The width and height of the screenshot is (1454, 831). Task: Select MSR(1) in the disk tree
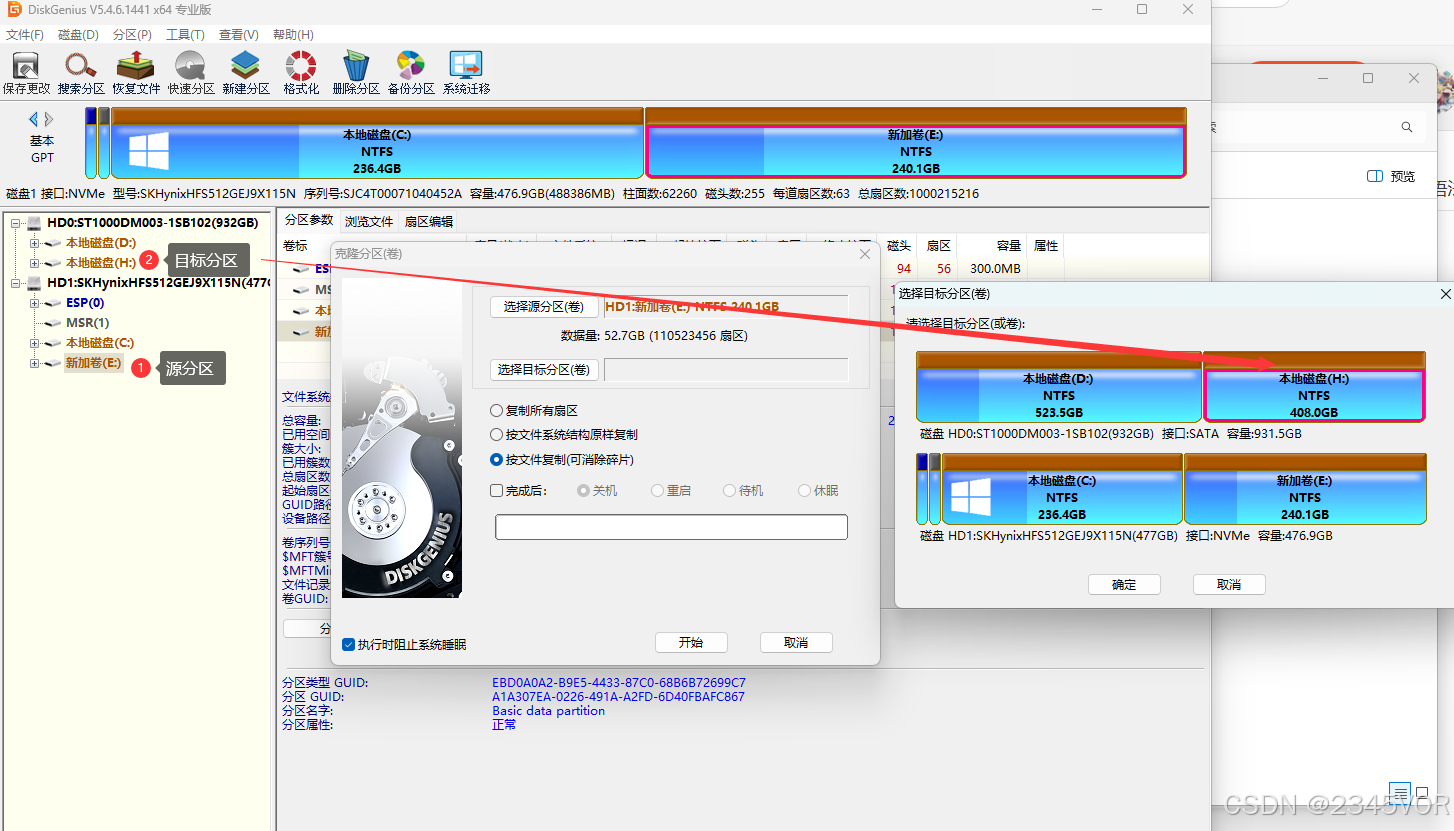87,323
